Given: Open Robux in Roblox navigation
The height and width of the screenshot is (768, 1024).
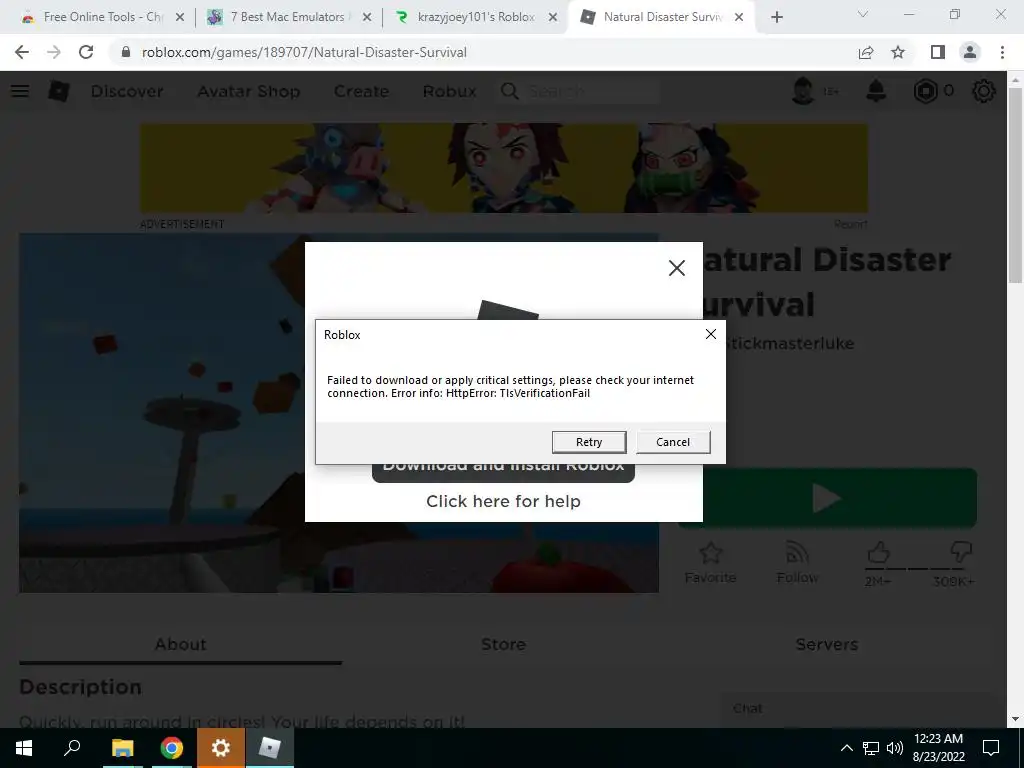Looking at the screenshot, I should tap(449, 91).
